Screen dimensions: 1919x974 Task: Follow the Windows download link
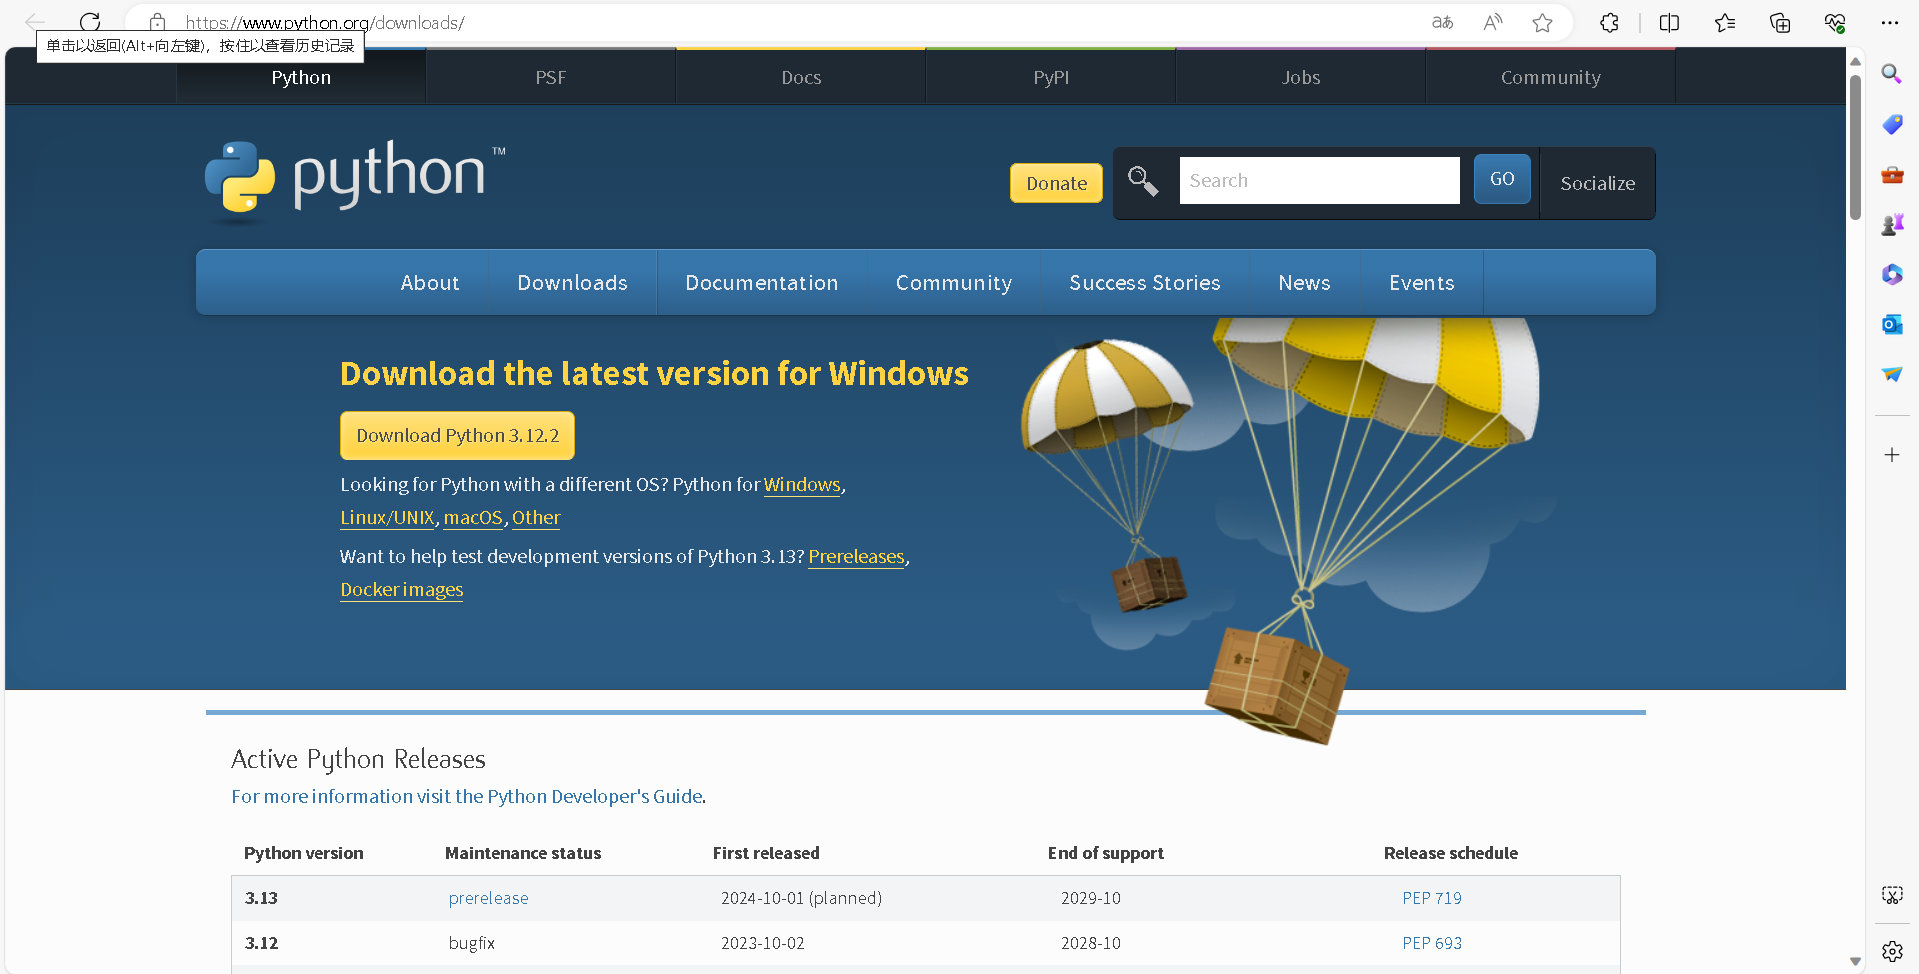point(802,485)
